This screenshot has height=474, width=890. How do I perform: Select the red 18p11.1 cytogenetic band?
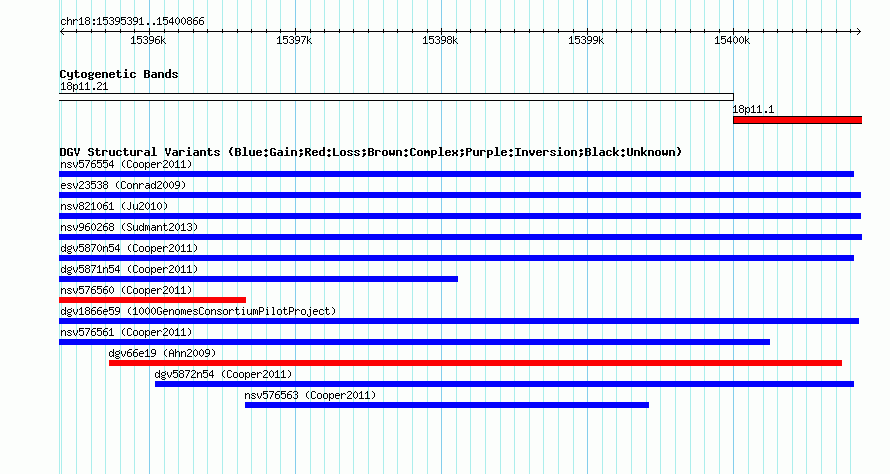797,120
